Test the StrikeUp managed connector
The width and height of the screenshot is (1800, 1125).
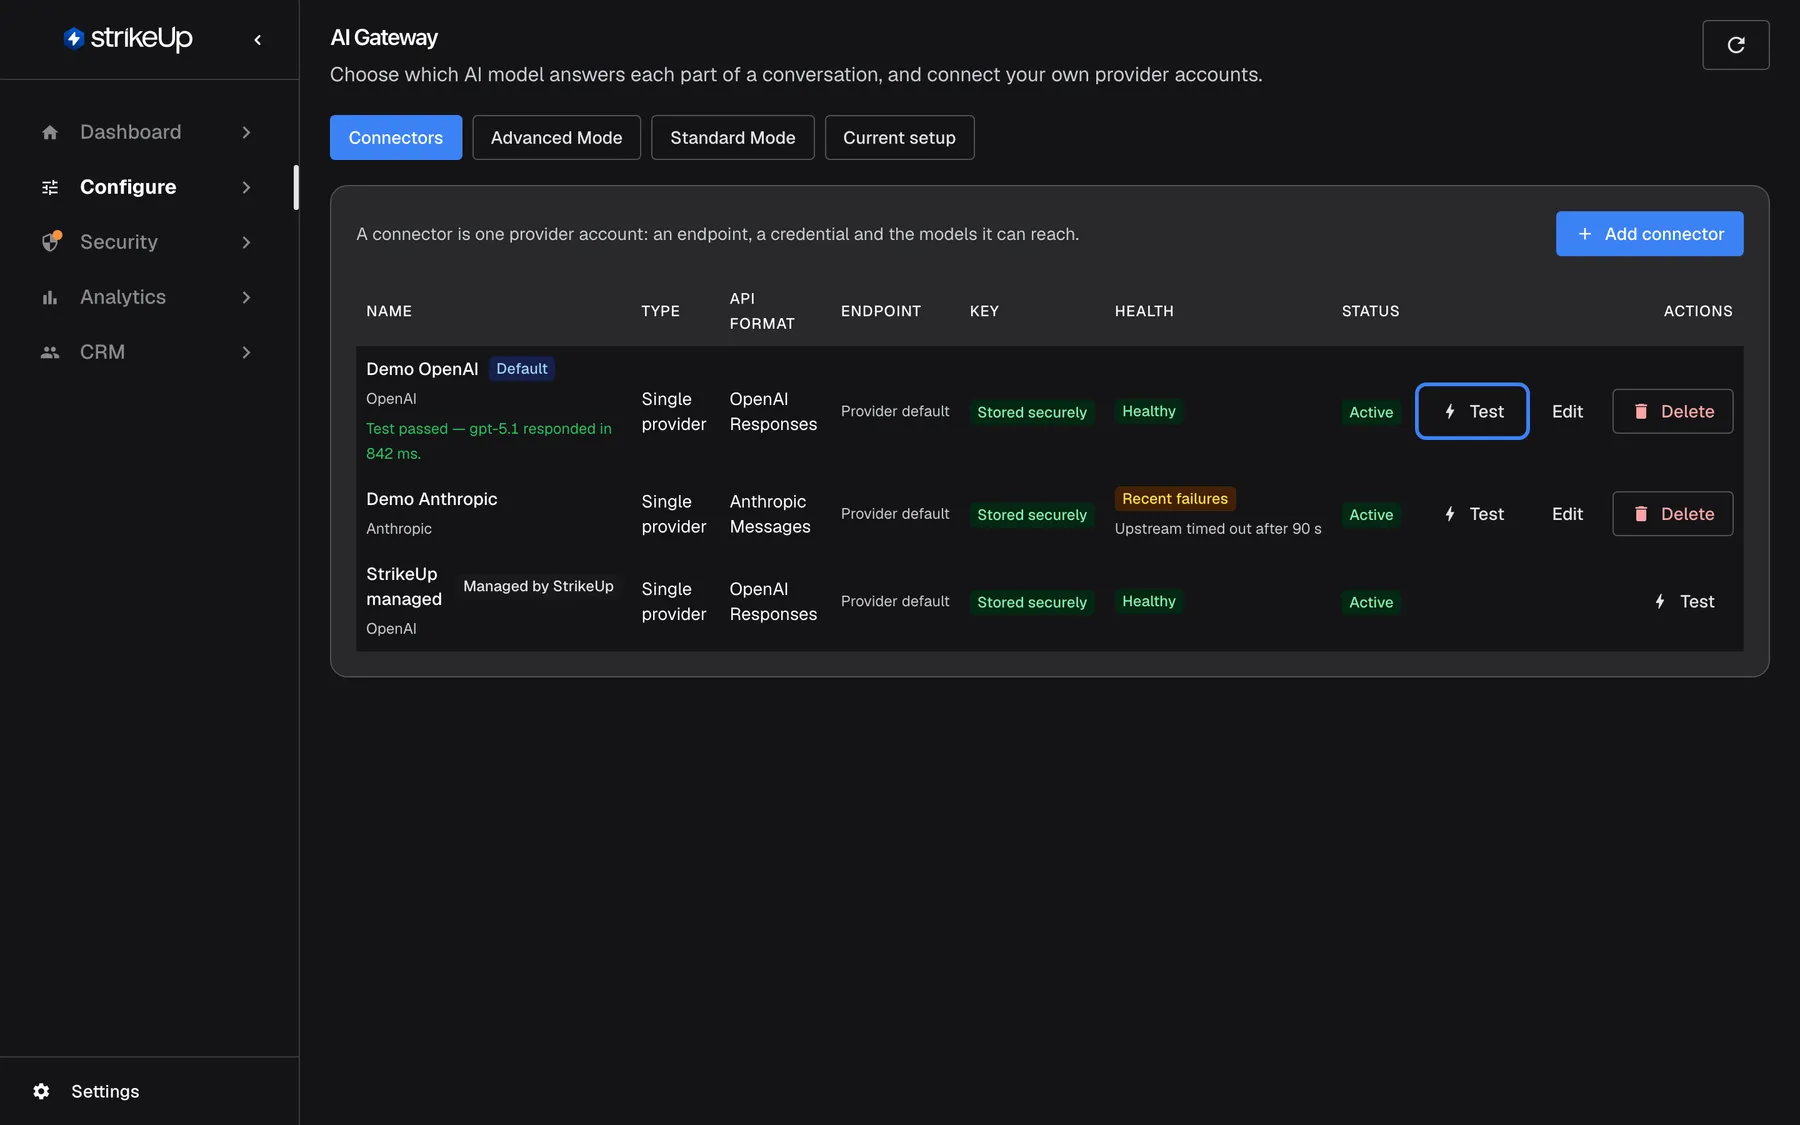1683,601
